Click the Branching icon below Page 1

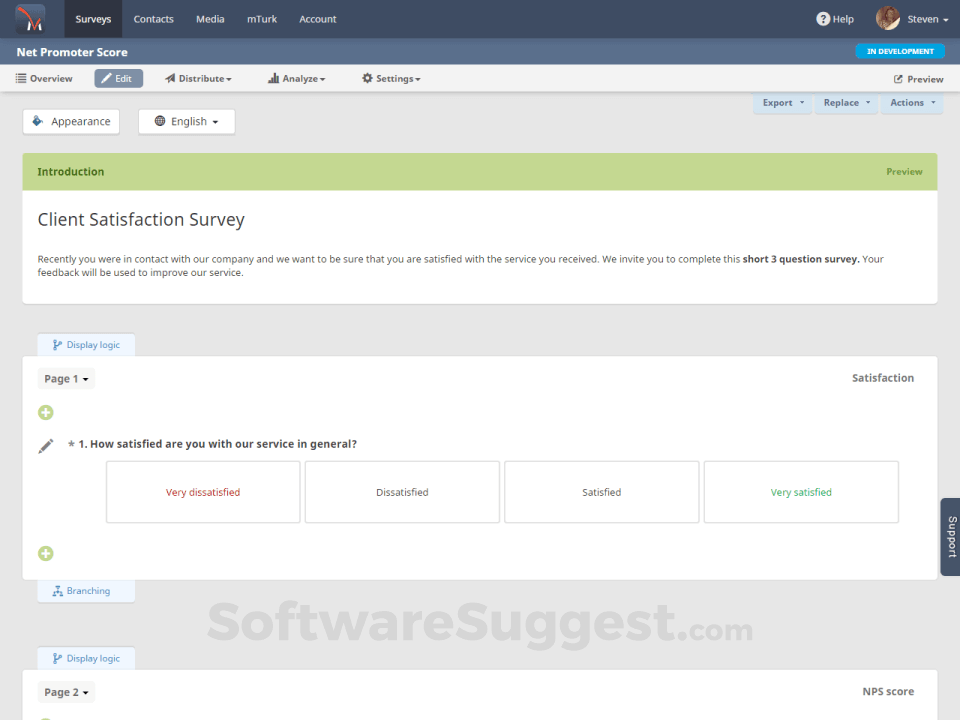click(x=85, y=590)
